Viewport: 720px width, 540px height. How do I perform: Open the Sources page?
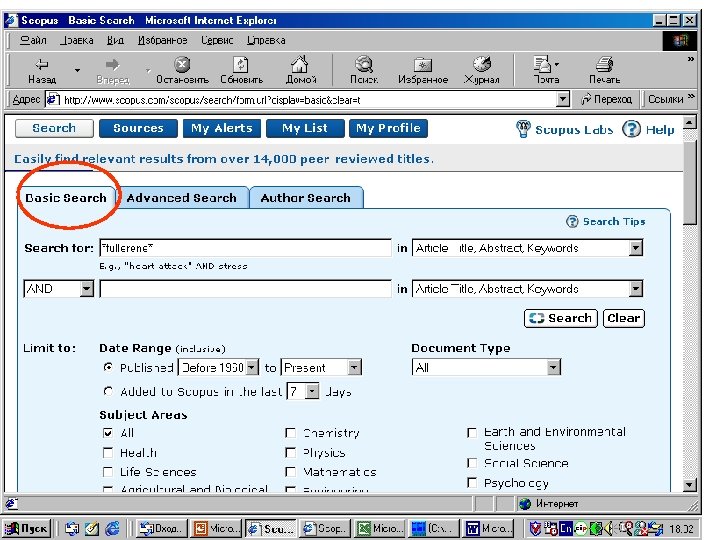coord(138,128)
